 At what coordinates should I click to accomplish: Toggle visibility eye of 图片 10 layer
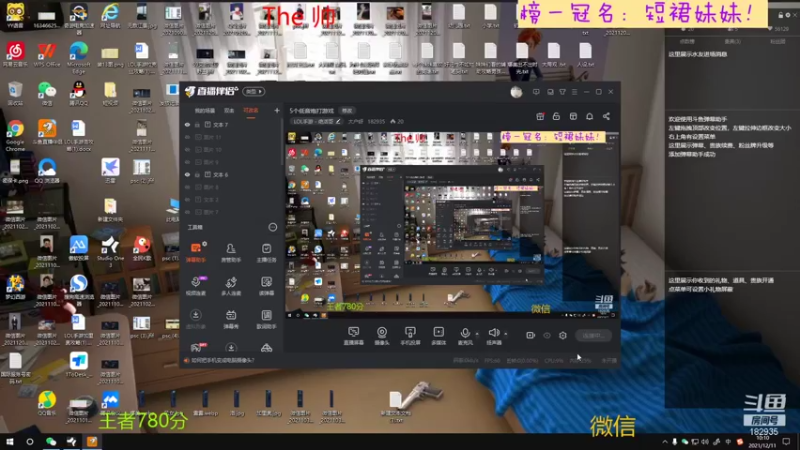(x=187, y=149)
